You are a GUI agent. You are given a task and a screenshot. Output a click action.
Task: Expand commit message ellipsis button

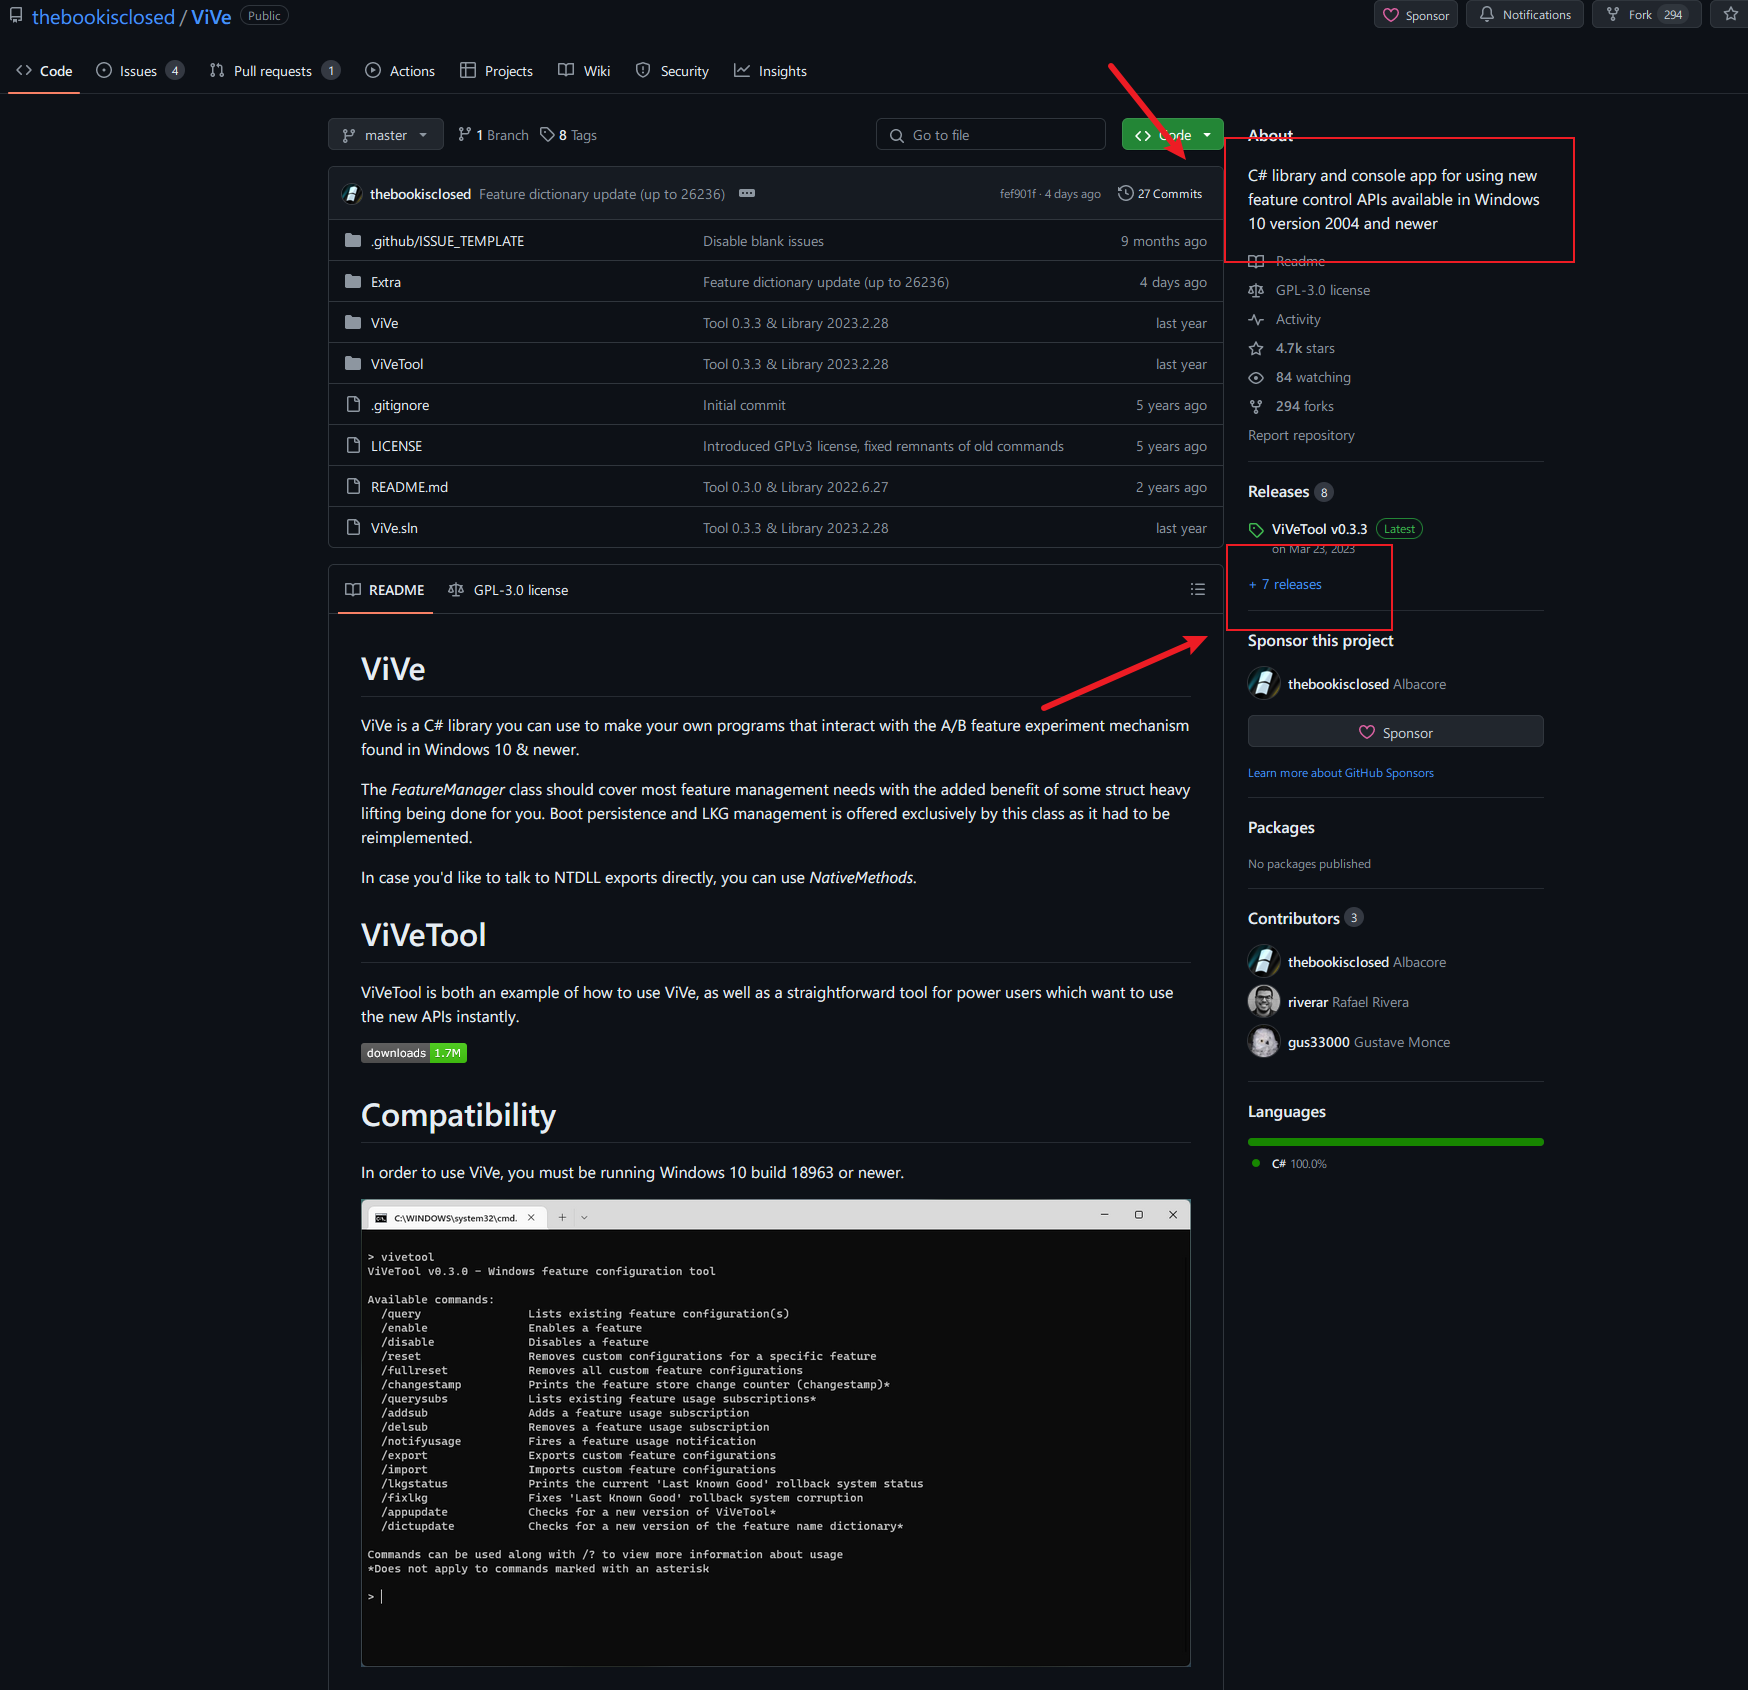click(747, 194)
